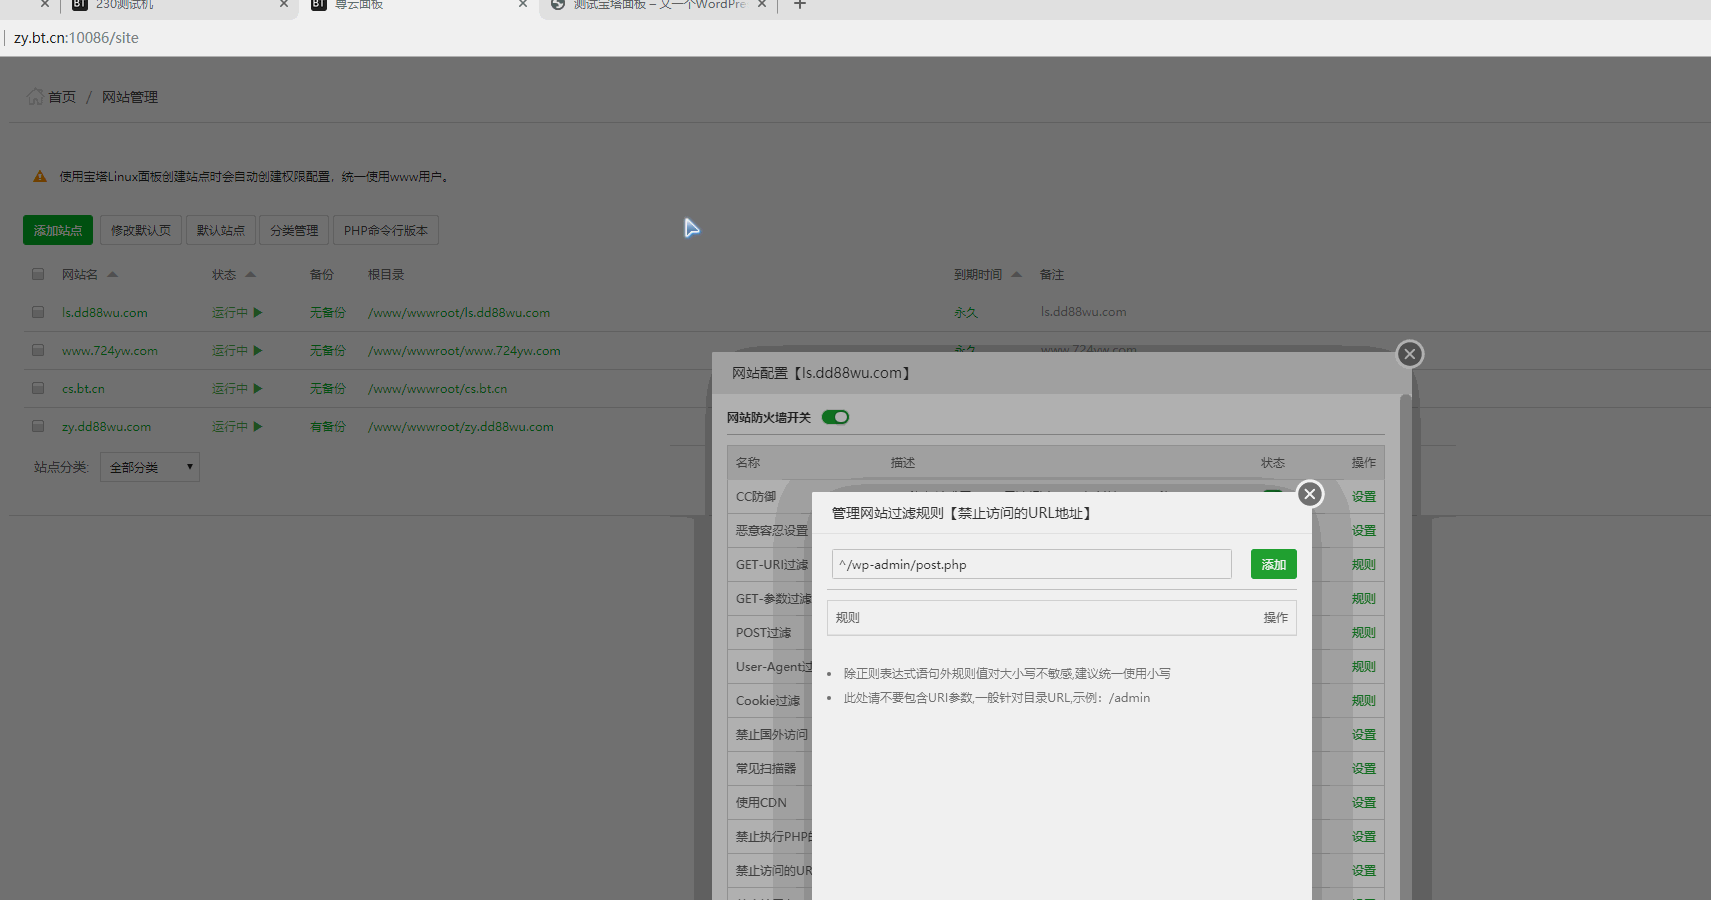This screenshot has height=900, width=1711.
Task: Tick the checkbox for cs.bt.cn
Action: click(38, 388)
